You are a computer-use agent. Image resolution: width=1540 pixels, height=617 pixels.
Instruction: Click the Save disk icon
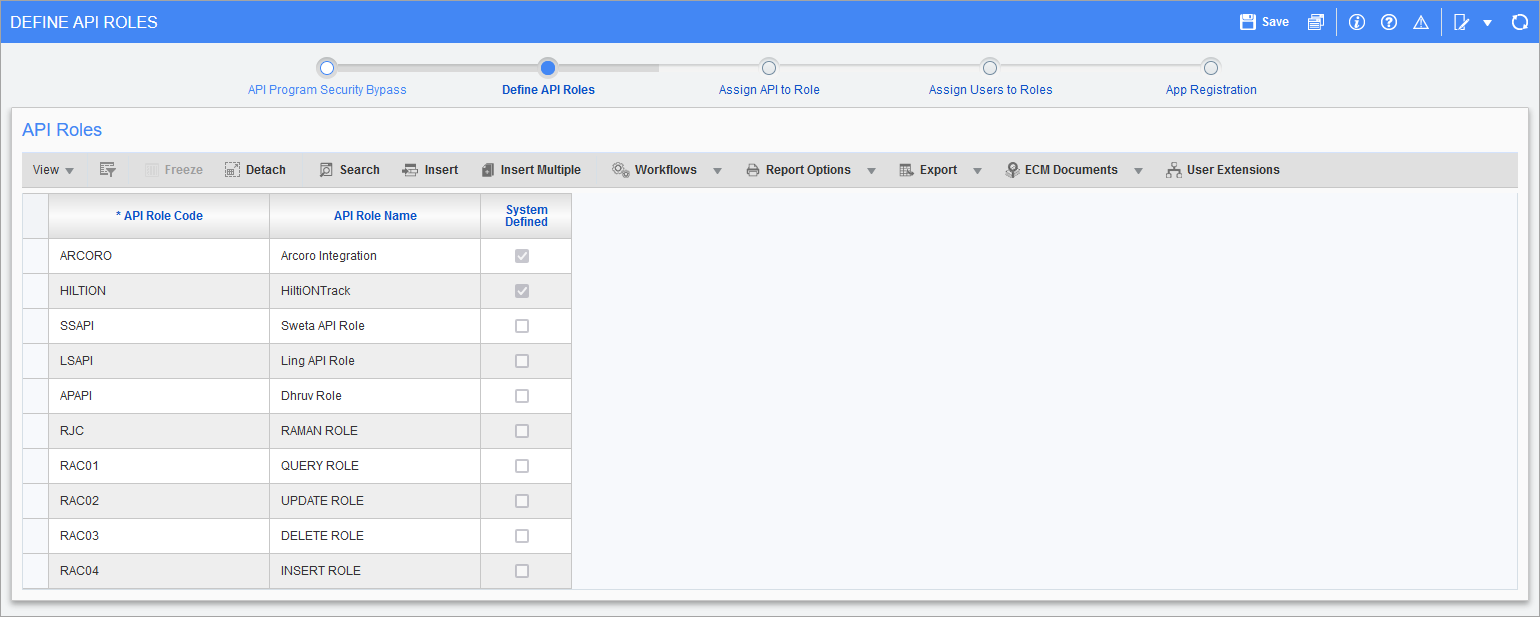coord(1247,22)
